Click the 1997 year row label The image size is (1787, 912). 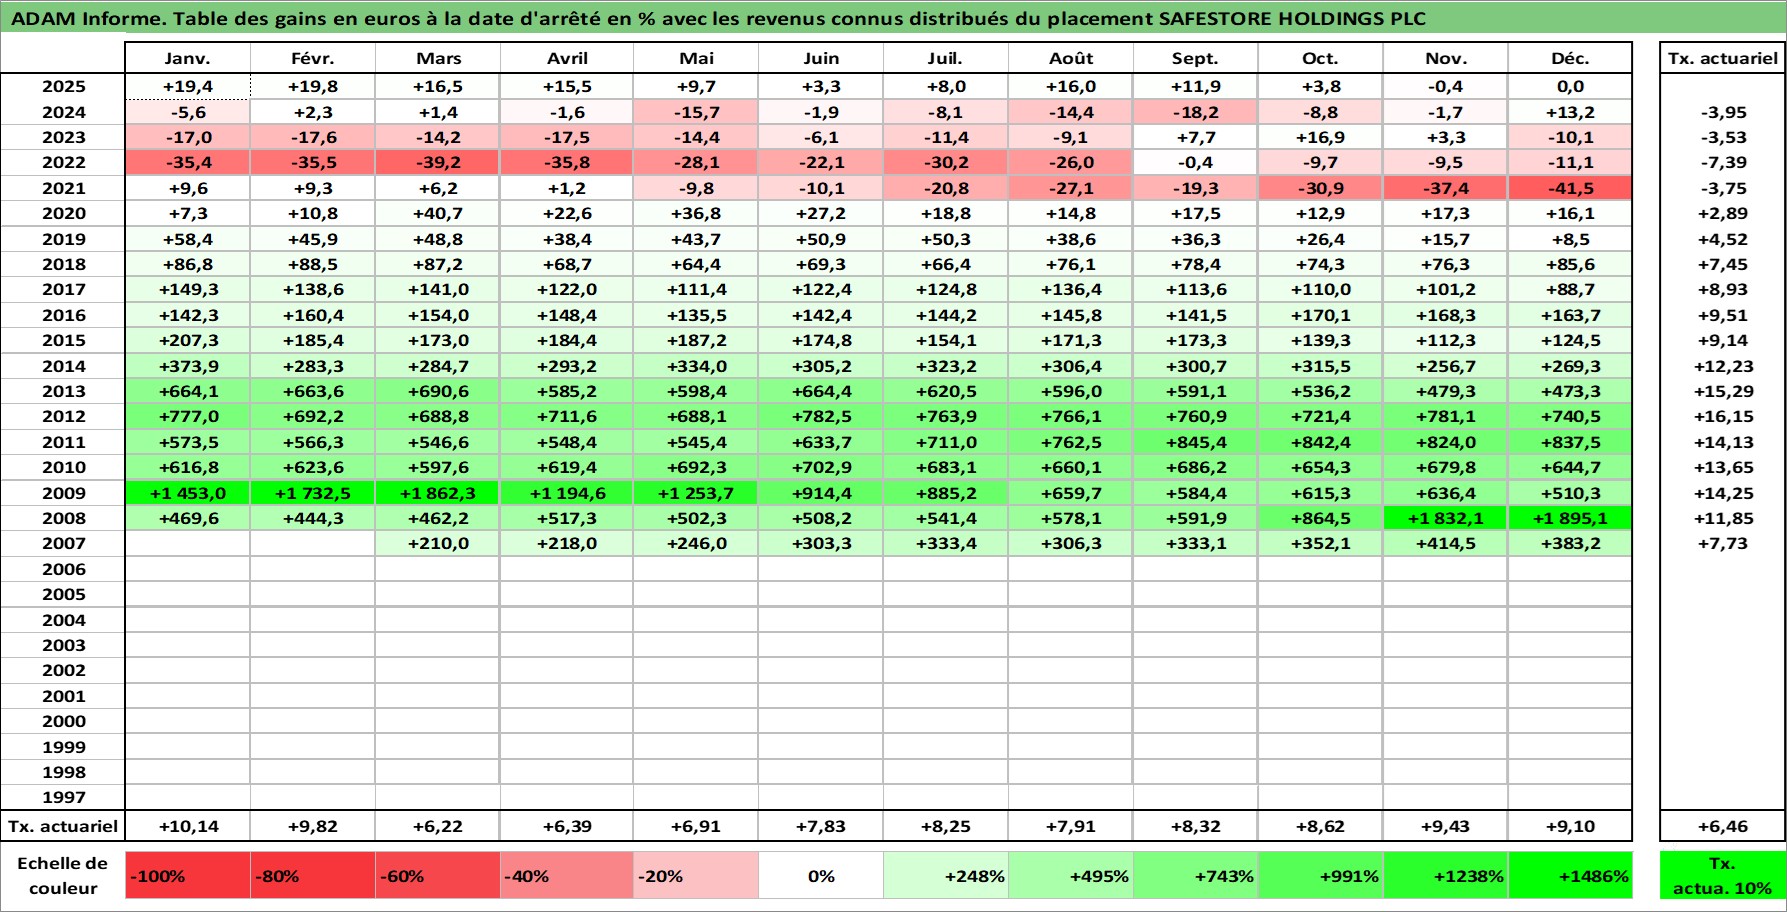pyautogui.click(x=63, y=798)
